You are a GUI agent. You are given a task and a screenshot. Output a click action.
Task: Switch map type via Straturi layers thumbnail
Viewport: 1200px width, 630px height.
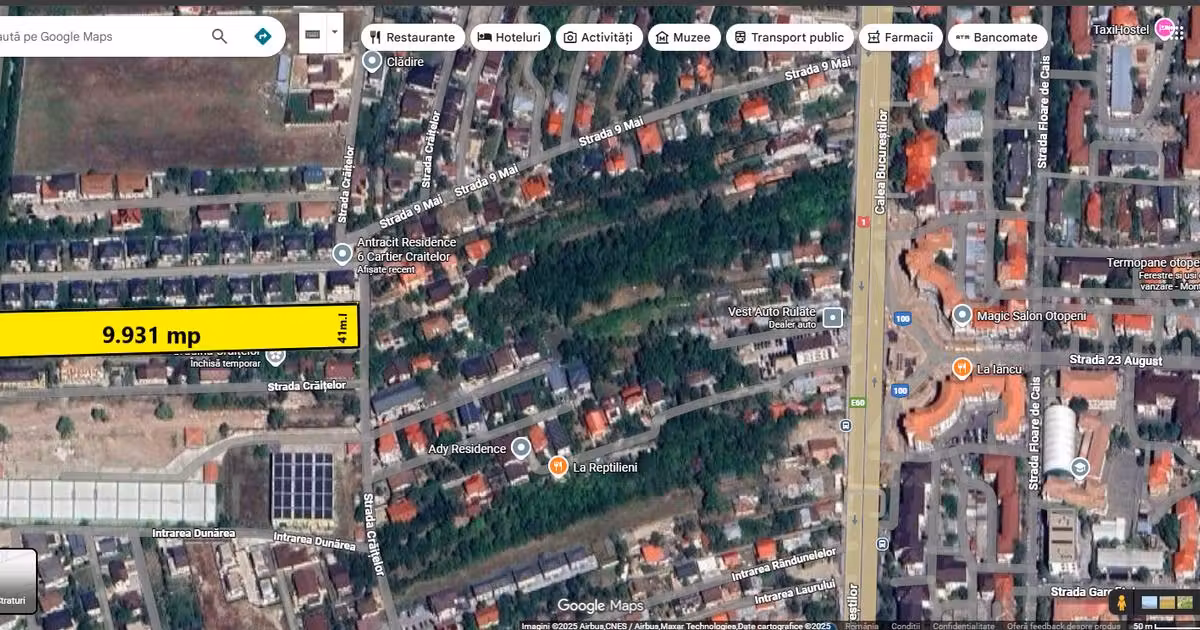click(17, 581)
